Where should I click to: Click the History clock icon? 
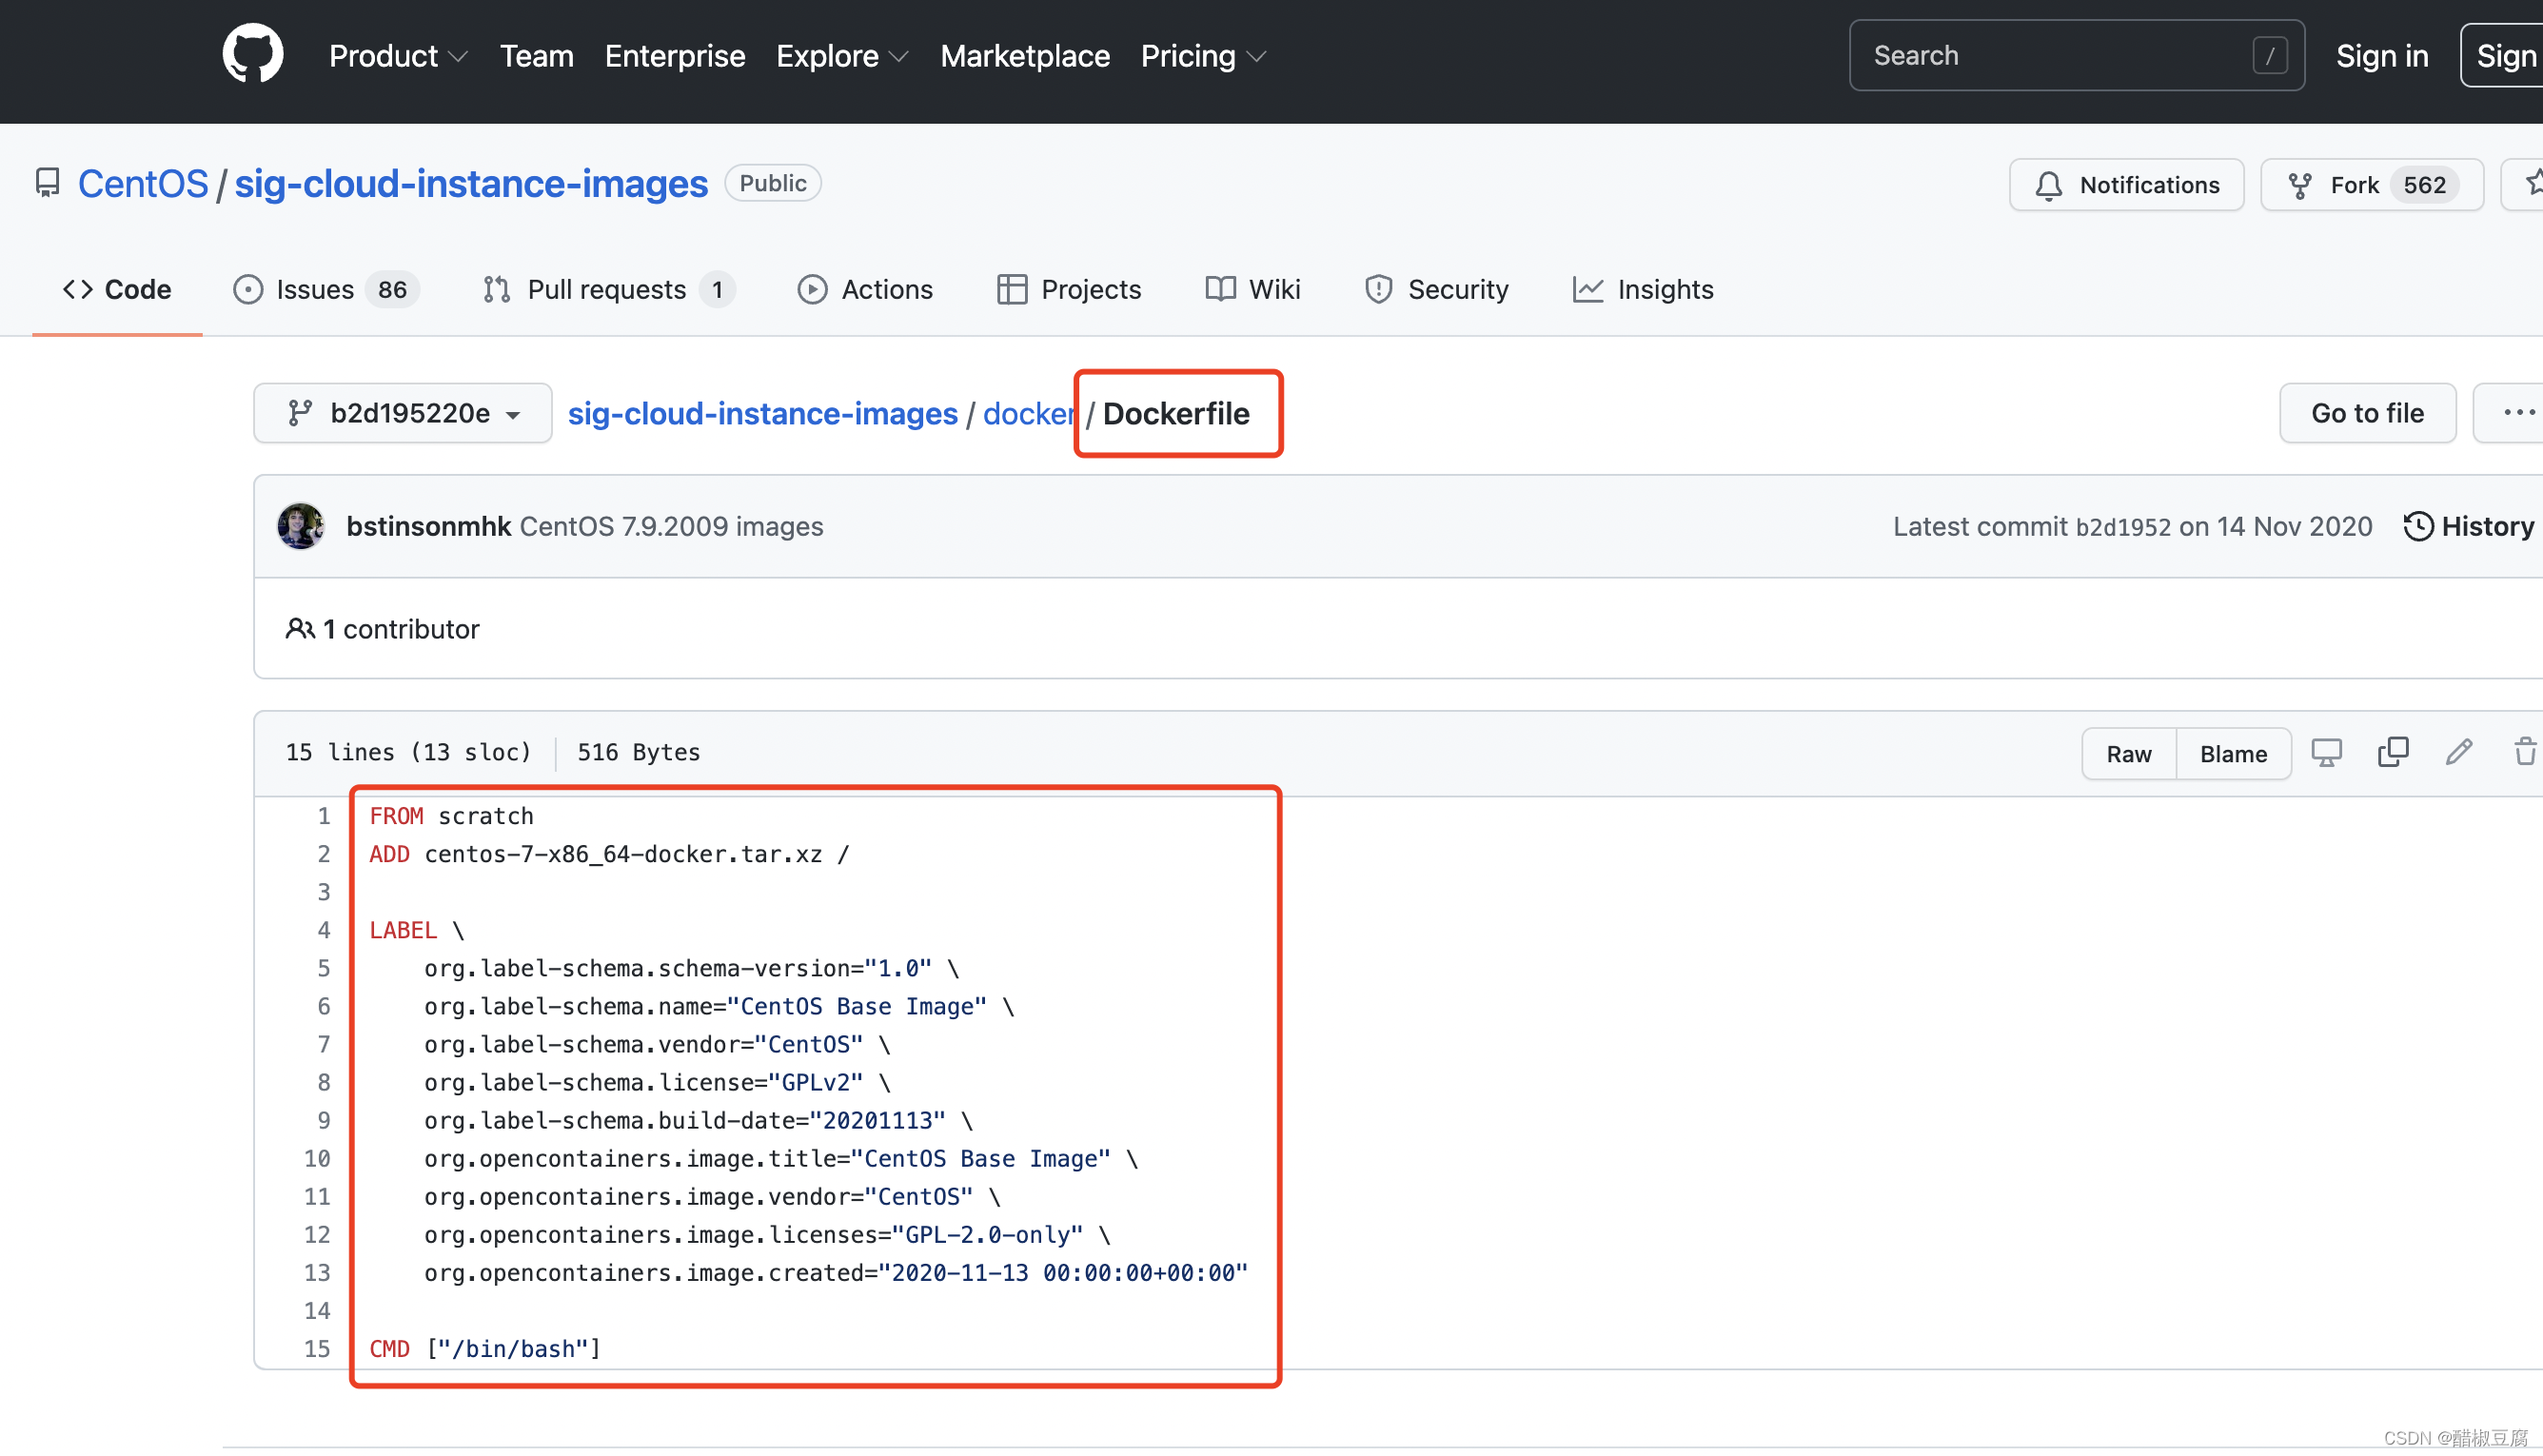click(2417, 525)
